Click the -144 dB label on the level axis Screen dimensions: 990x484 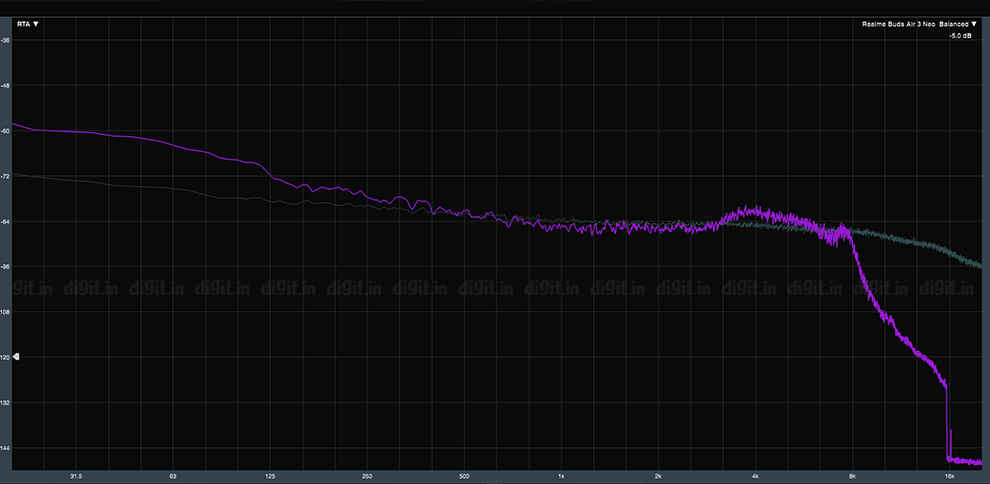click(x=6, y=447)
